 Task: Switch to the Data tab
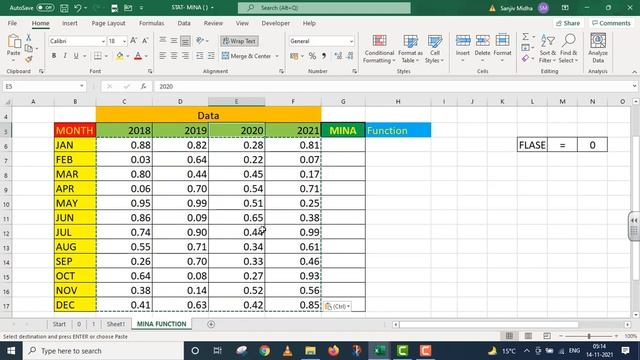[x=184, y=23]
